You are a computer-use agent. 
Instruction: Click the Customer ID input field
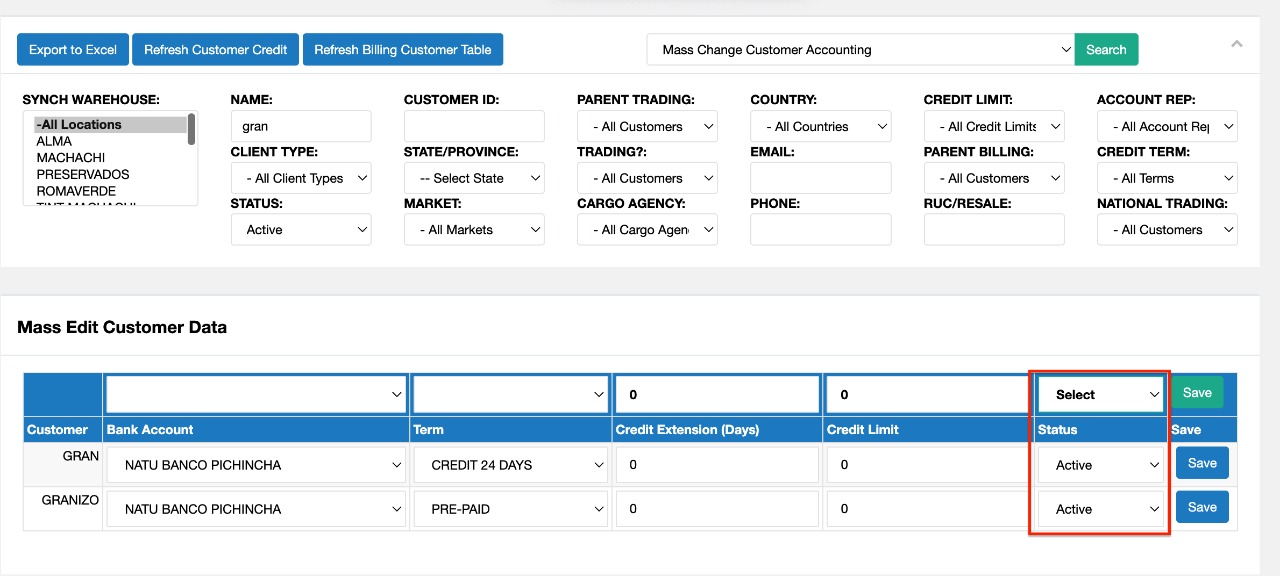click(474, 127)
